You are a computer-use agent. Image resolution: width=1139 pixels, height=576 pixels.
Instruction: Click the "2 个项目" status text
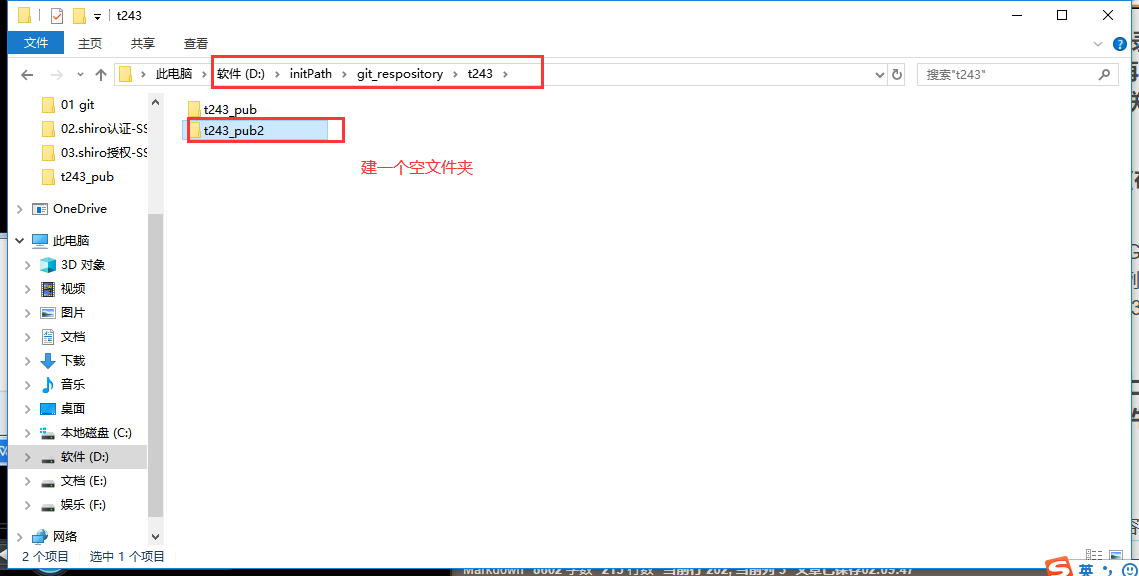tap(45, 556)
